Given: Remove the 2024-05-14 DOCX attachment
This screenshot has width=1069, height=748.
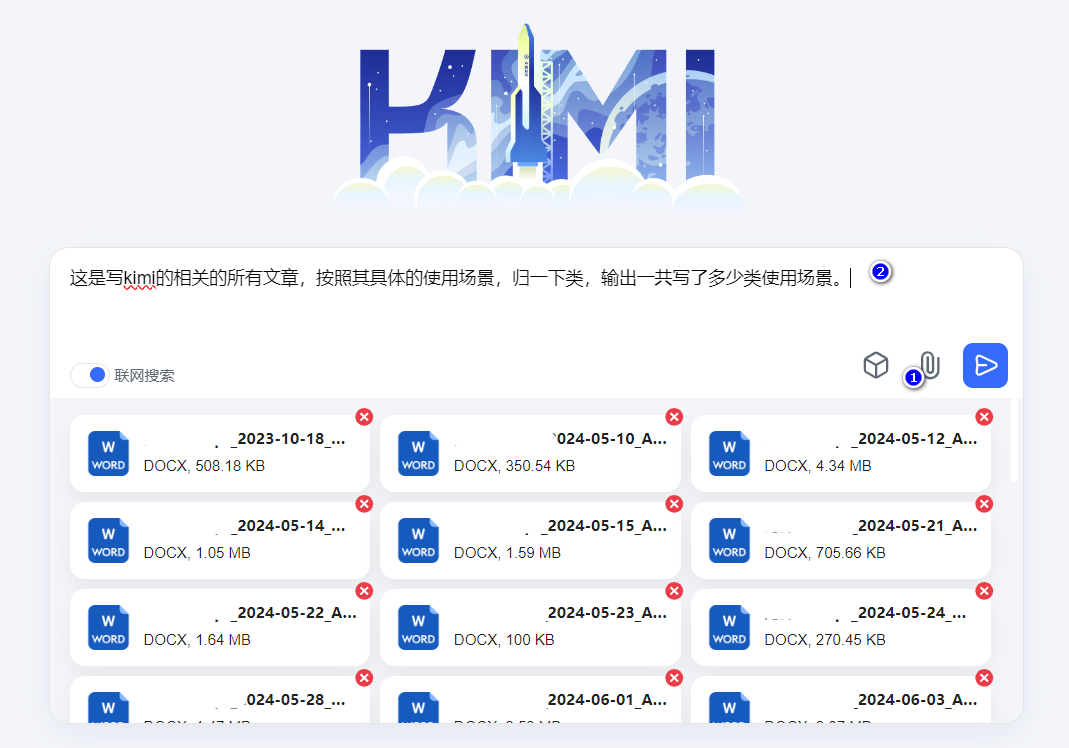Looking at the screenshot, I should [365, 504].
